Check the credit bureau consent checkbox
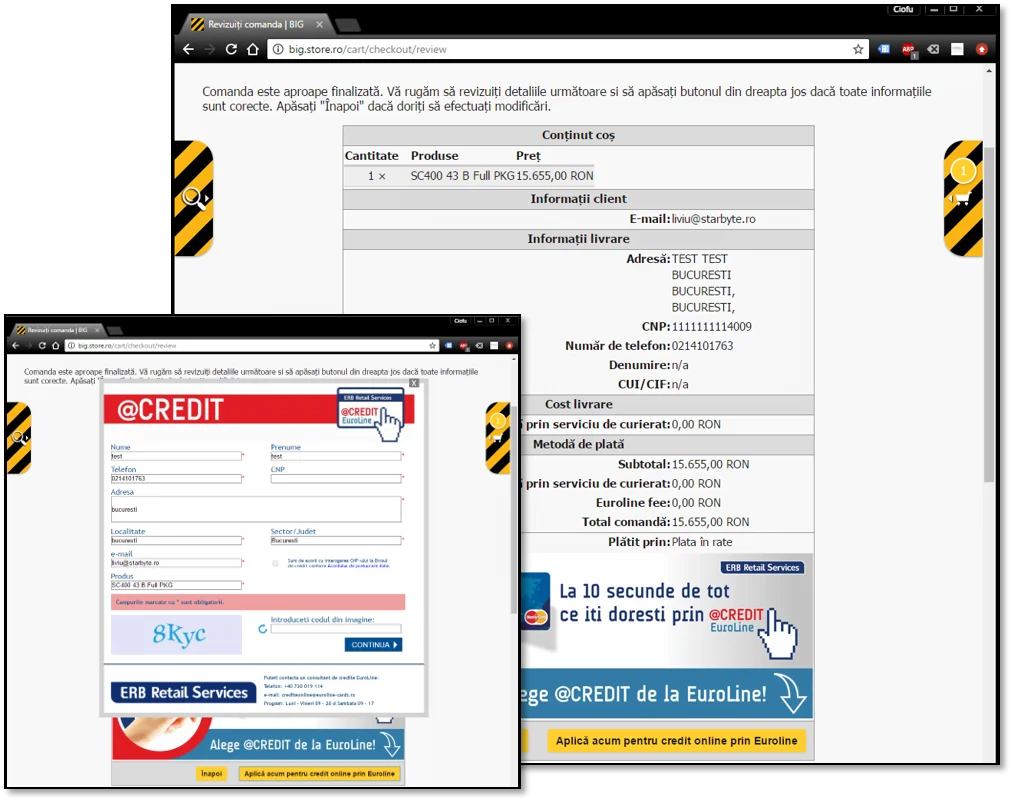Viewport: 1013px width, 802px height. pos(276,564)
